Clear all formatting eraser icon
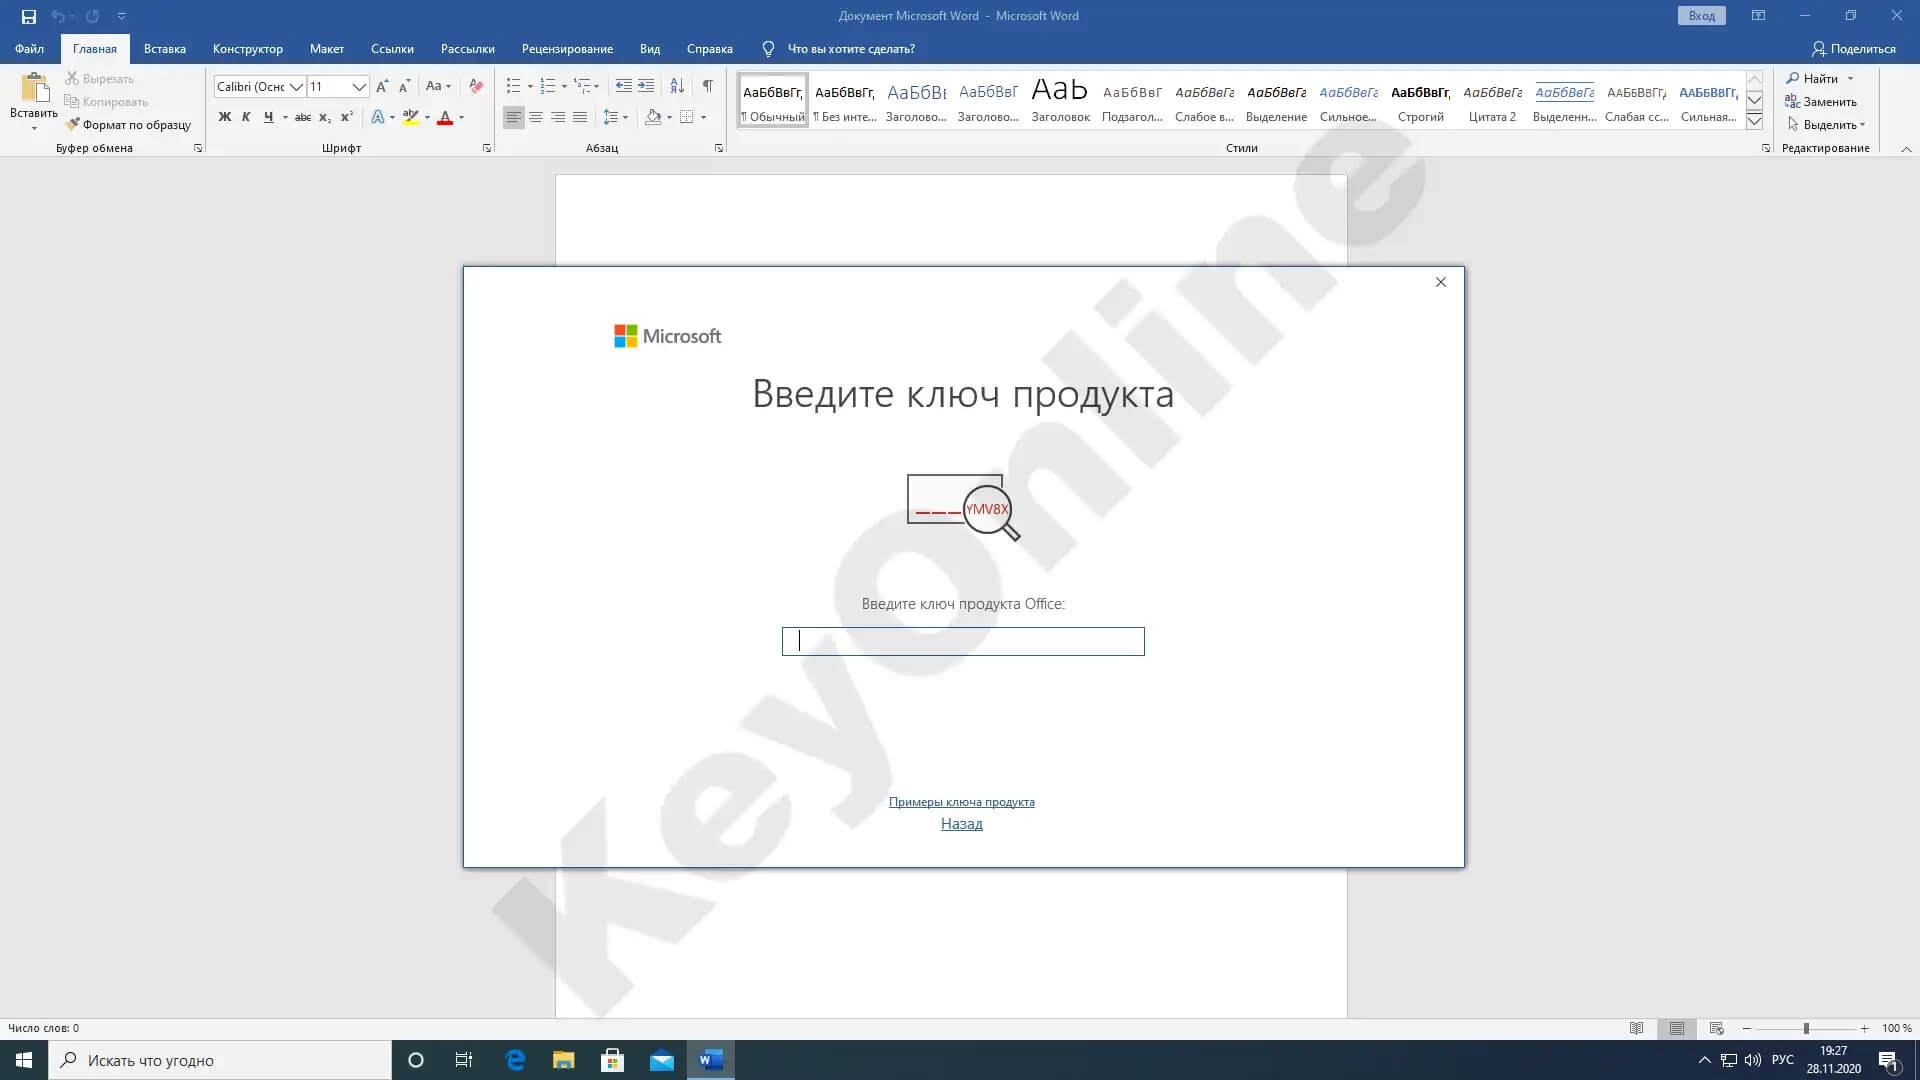 [x=476, y=87]
